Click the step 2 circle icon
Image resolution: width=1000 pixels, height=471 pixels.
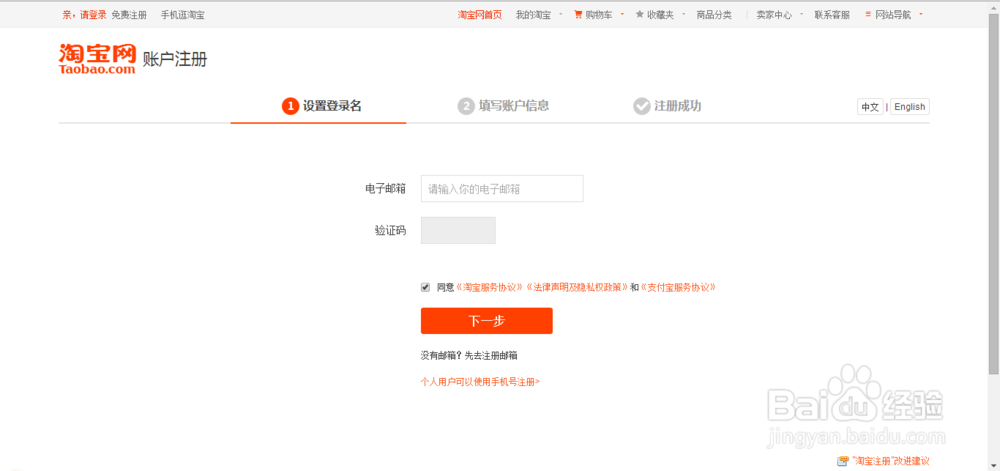466,106
